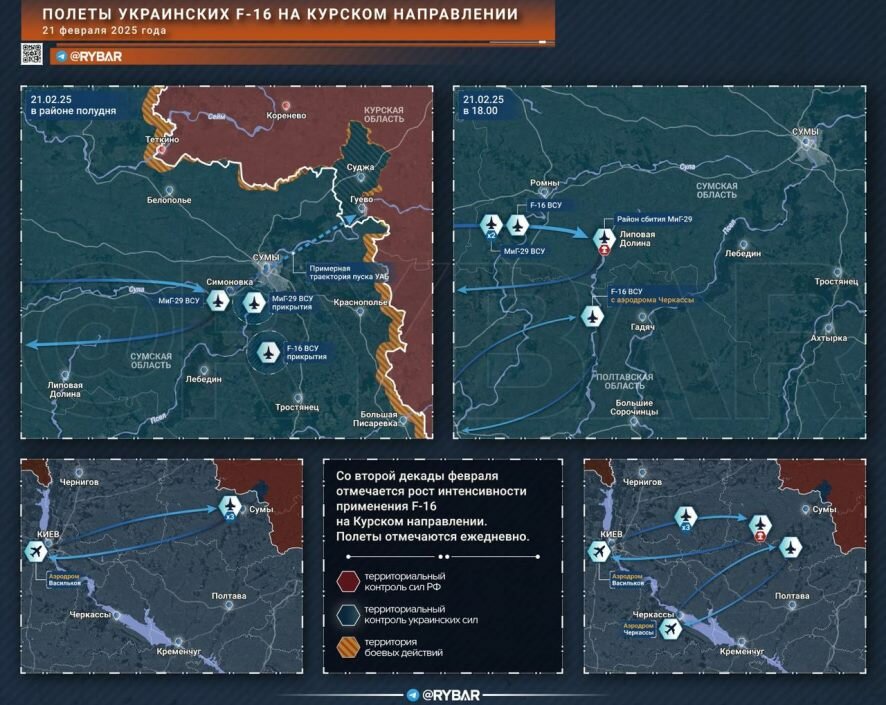Click the Васильков airfield plane icon in the left overview map
886x705 pixels.
pyautogui.click(x=37, y=551)
